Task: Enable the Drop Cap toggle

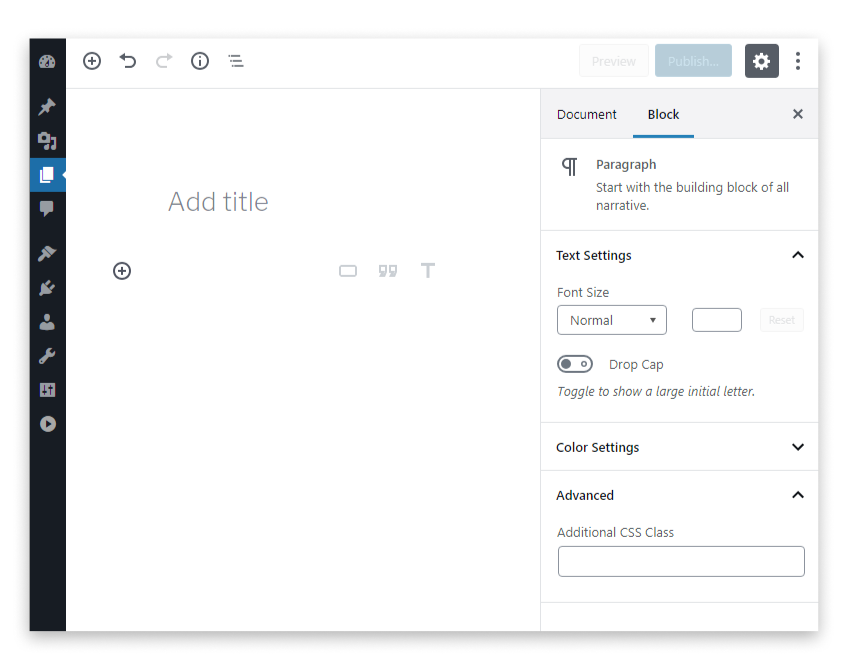Action: tap(575, 364)
